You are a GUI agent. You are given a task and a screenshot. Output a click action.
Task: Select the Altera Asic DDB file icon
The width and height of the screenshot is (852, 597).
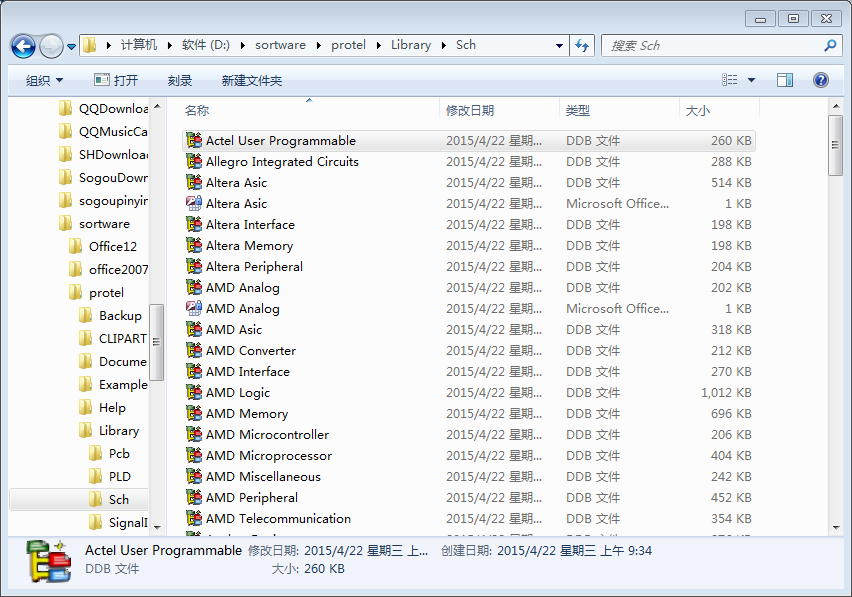[x=194, y=183]
